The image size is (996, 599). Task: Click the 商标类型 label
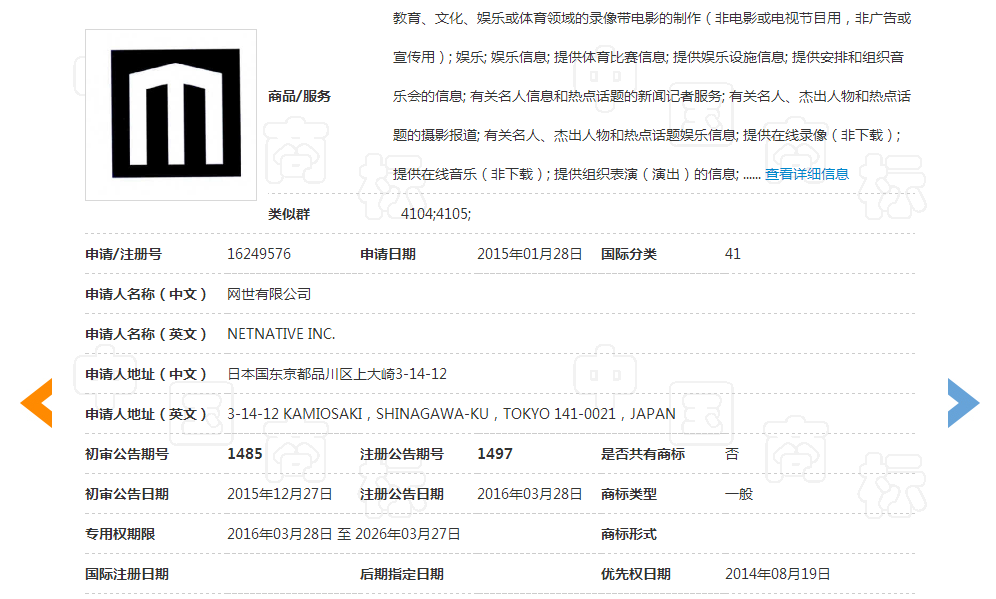tap(629, 494)
